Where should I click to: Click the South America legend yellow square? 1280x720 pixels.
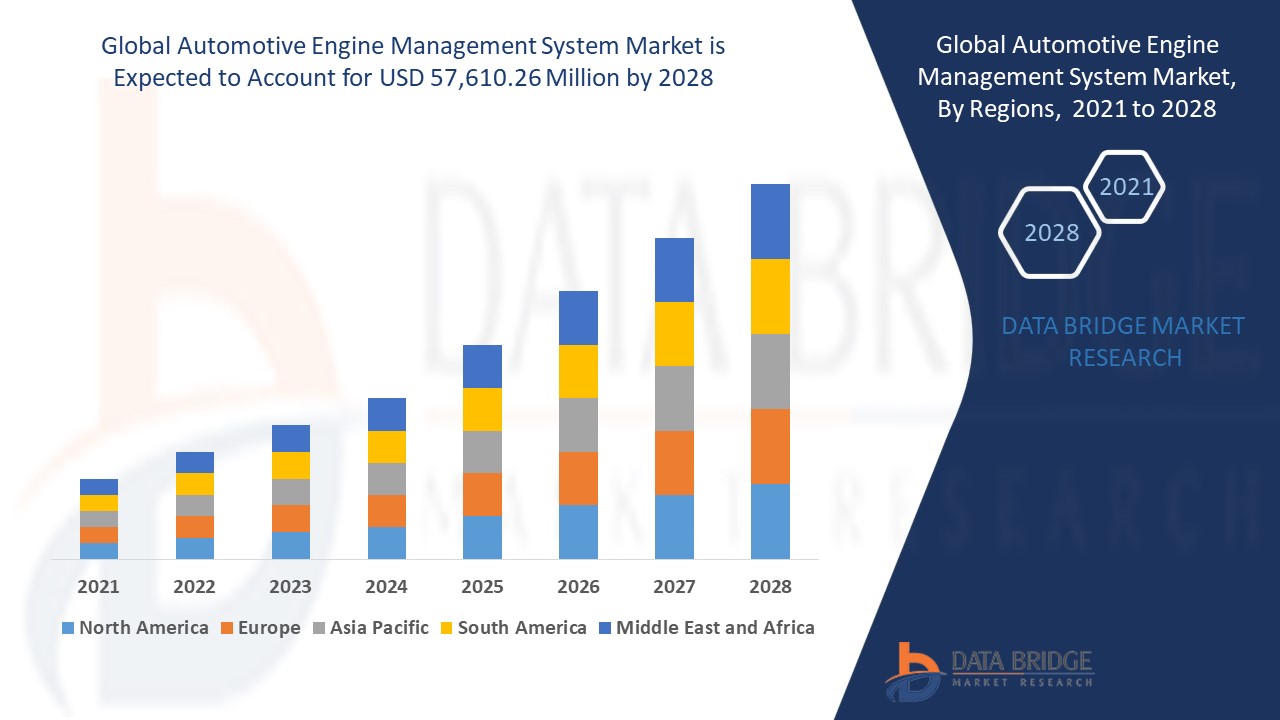click(x=446, y=628)
